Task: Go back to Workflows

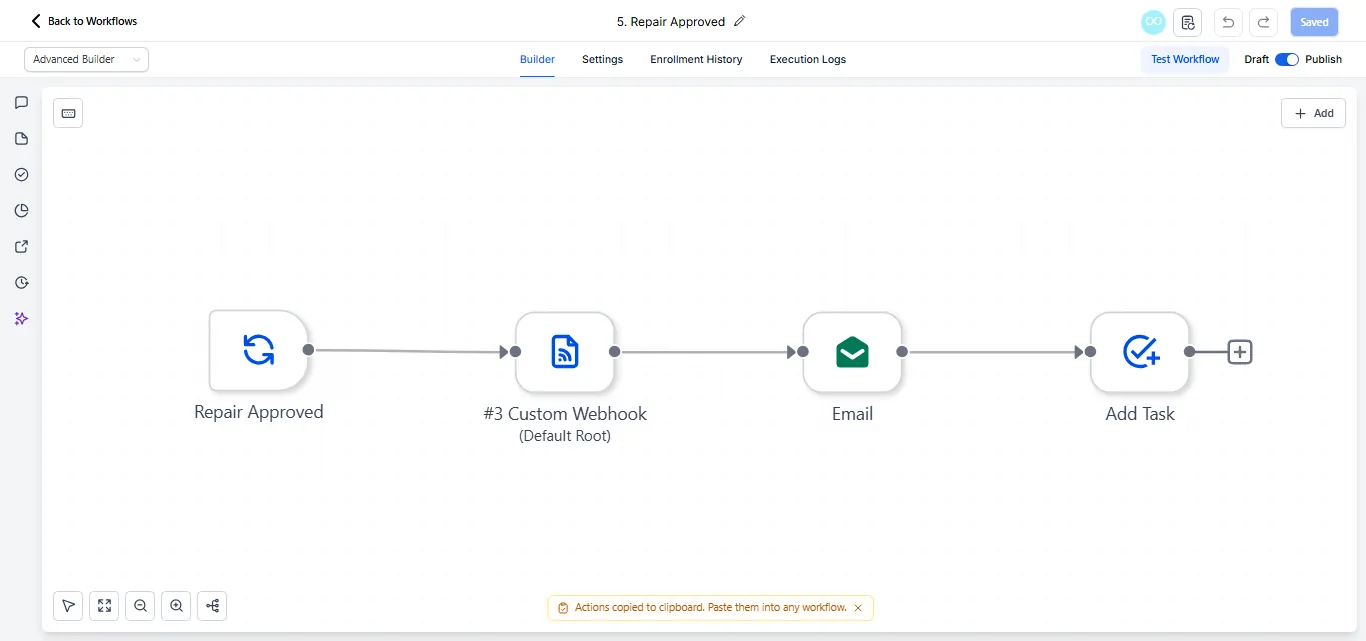Action: tap(84, 21)
